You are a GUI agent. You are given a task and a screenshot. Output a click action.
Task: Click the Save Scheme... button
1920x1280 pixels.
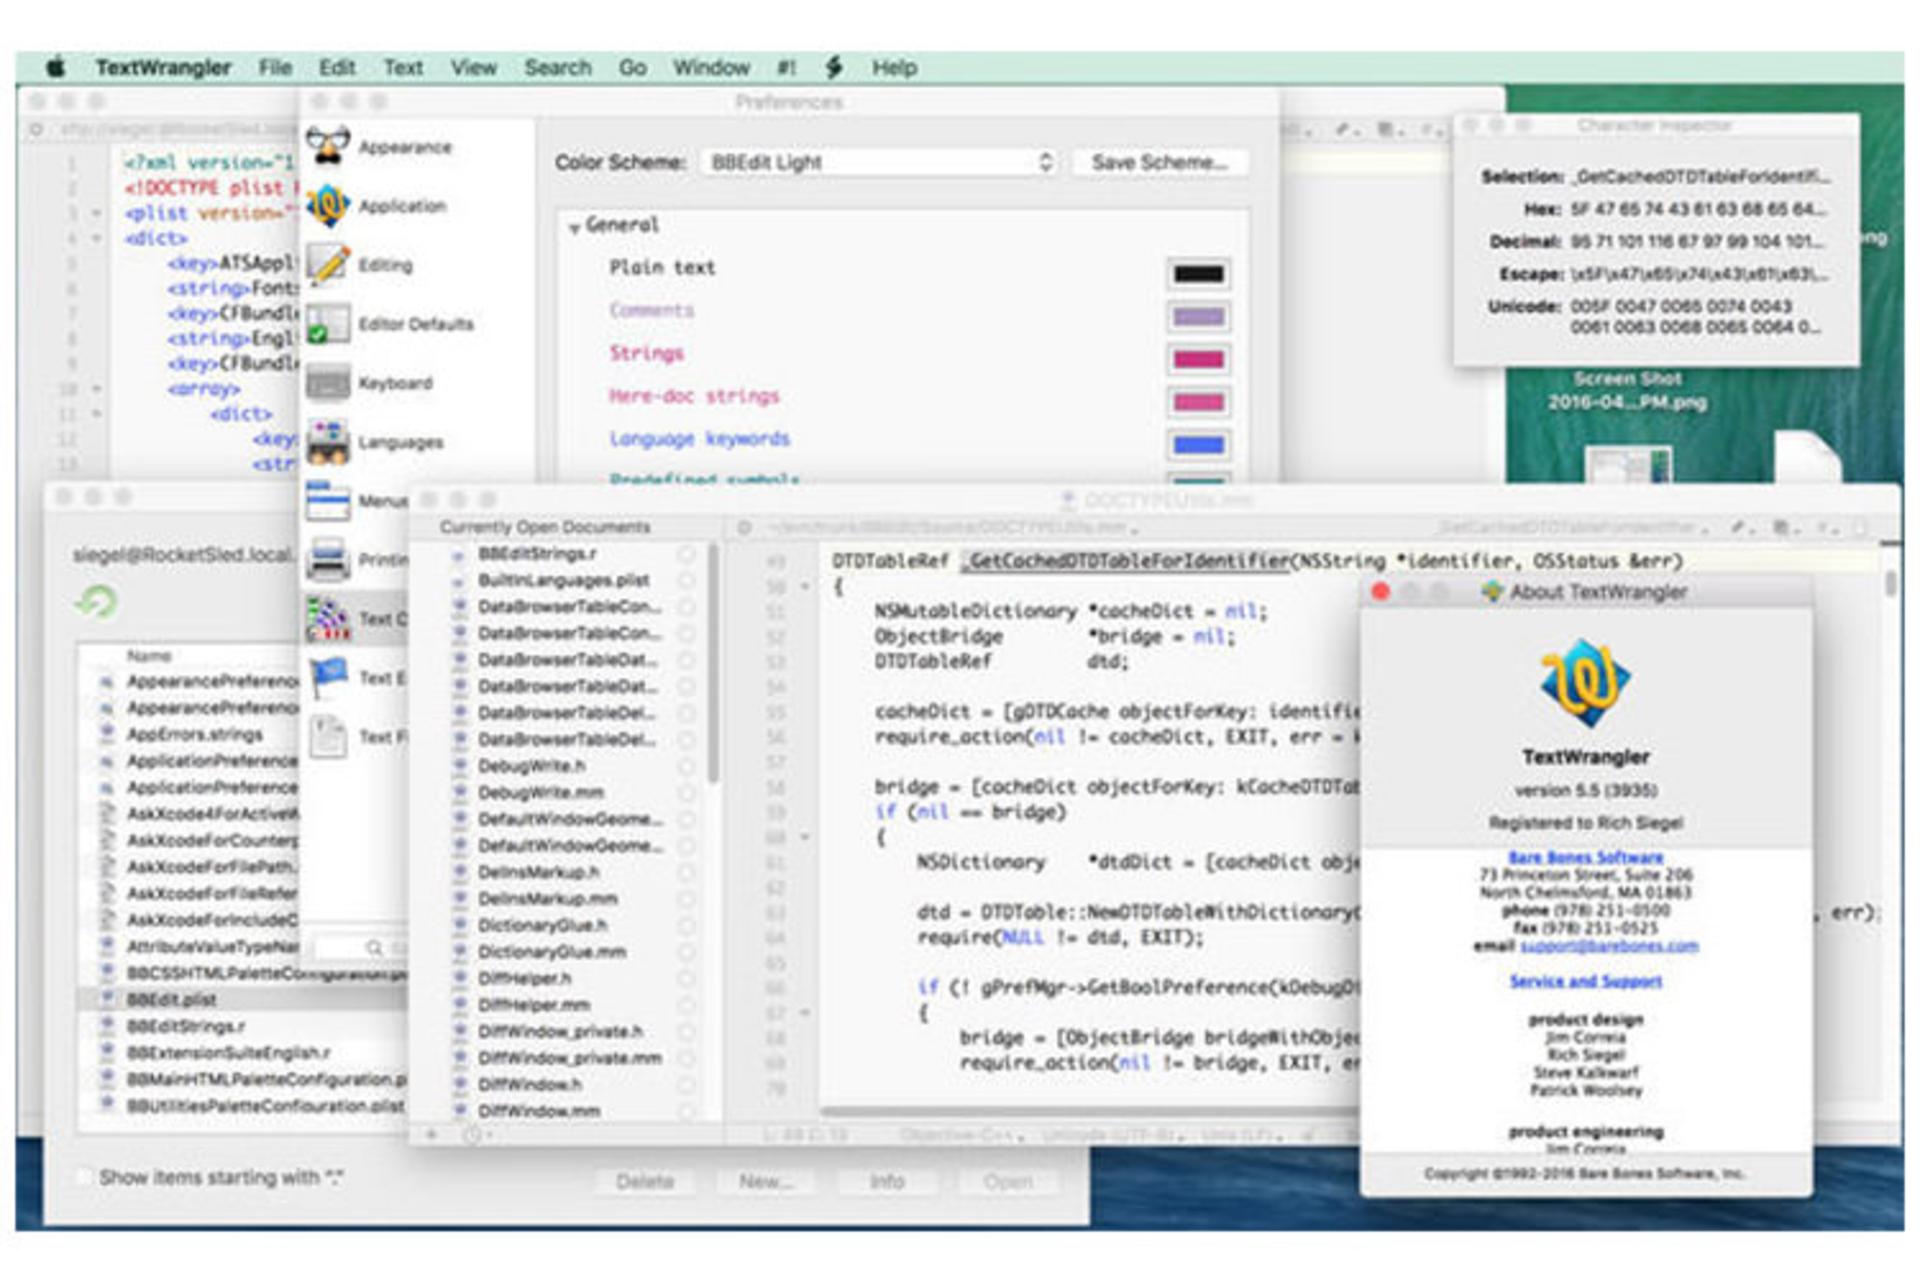click(x=1160, y=162)
